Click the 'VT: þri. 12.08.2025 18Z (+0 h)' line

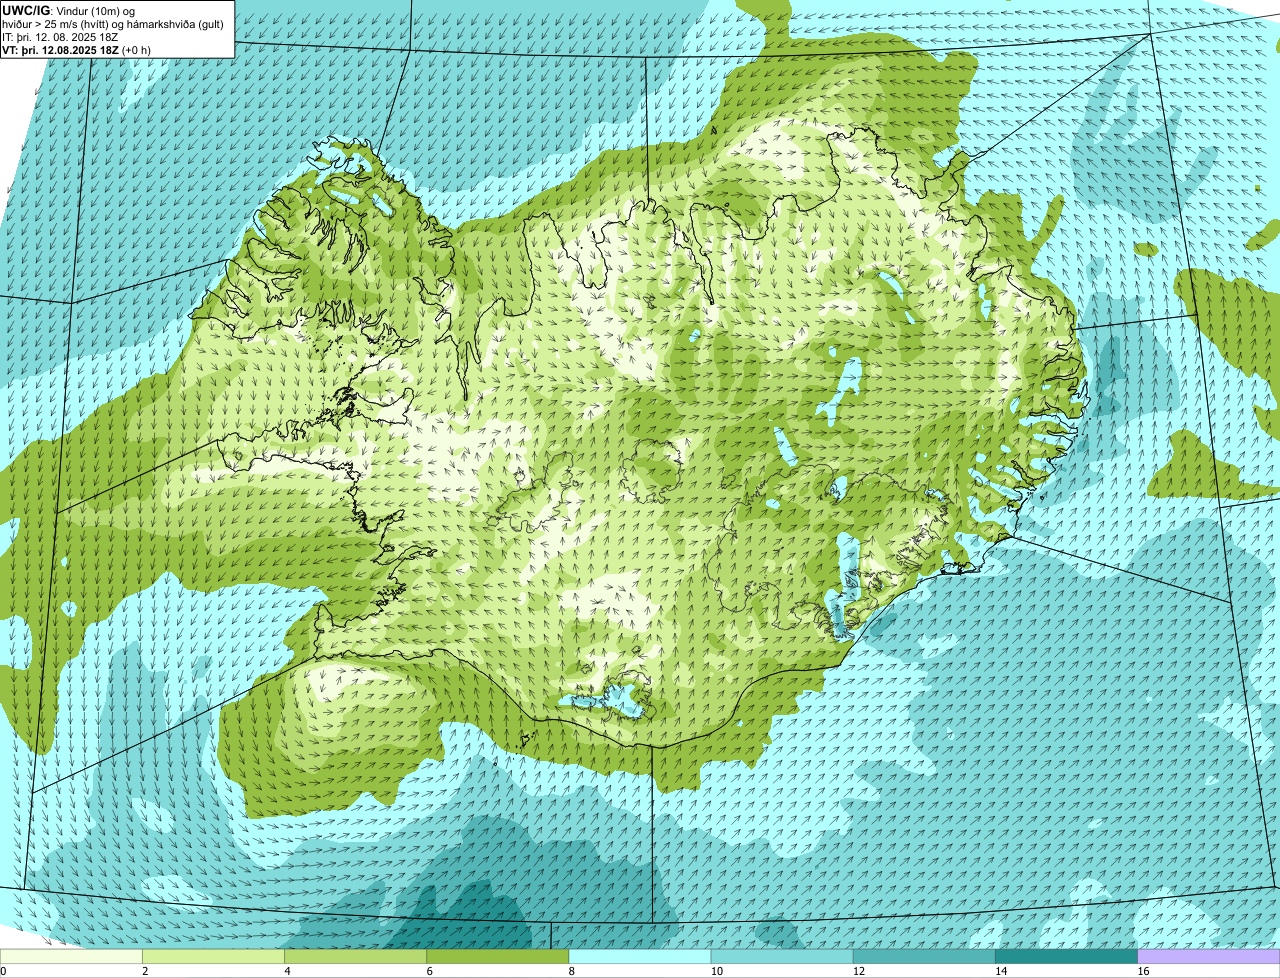tap(77, 50)
